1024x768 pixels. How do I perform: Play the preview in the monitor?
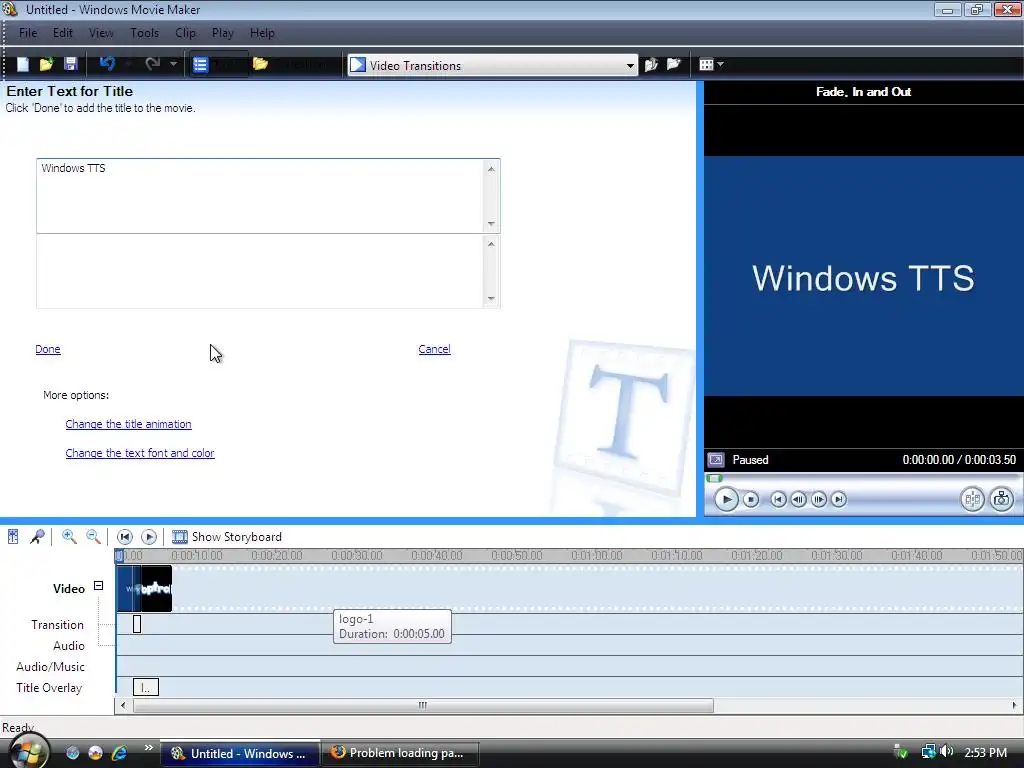tap(726, 500)
